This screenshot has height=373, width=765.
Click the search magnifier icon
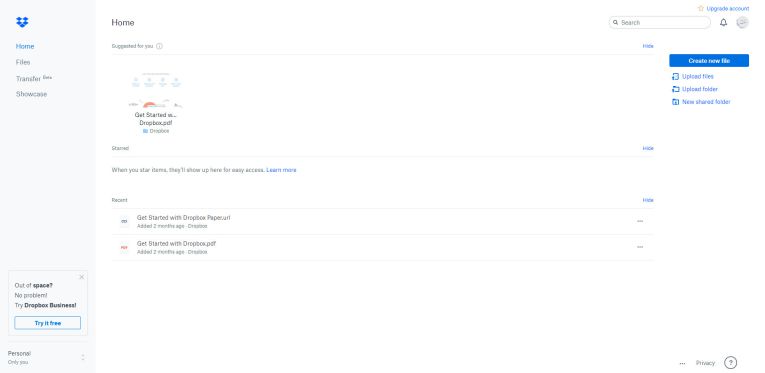(615, 22)
